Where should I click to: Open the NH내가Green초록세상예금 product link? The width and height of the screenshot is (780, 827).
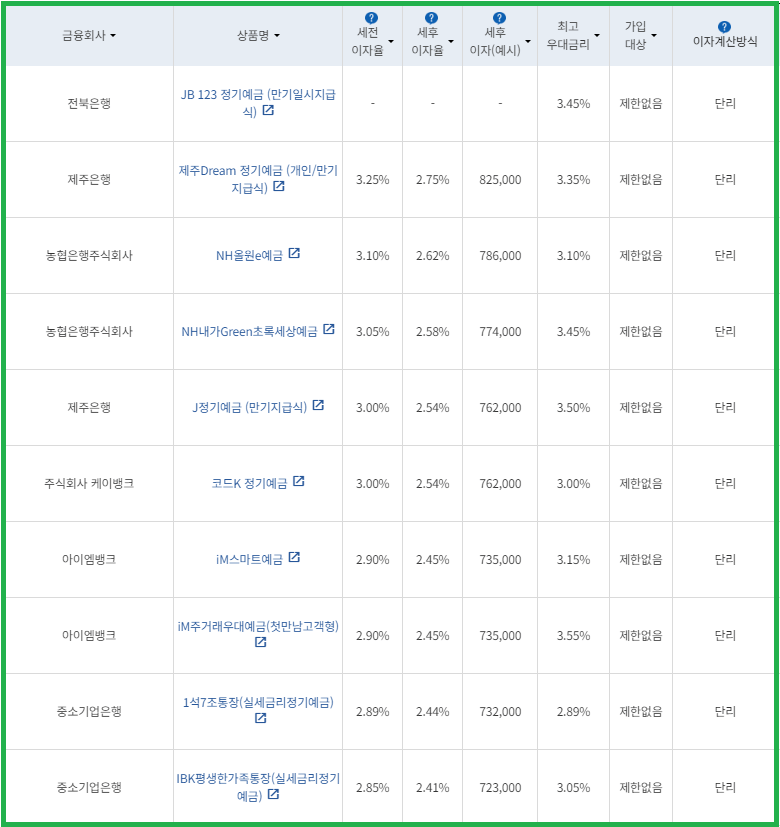[x=249, y=332]
